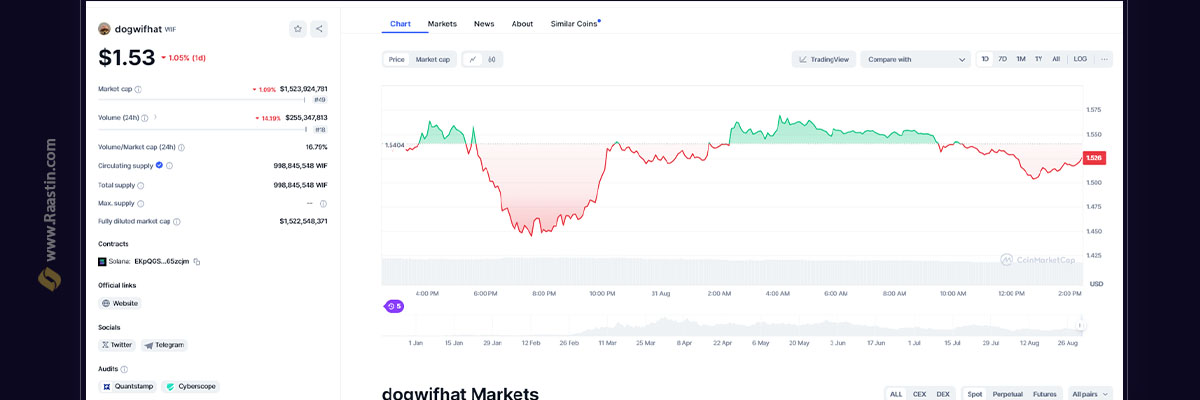
Task: Select Spot markets tab
Action: click(973, 394)
